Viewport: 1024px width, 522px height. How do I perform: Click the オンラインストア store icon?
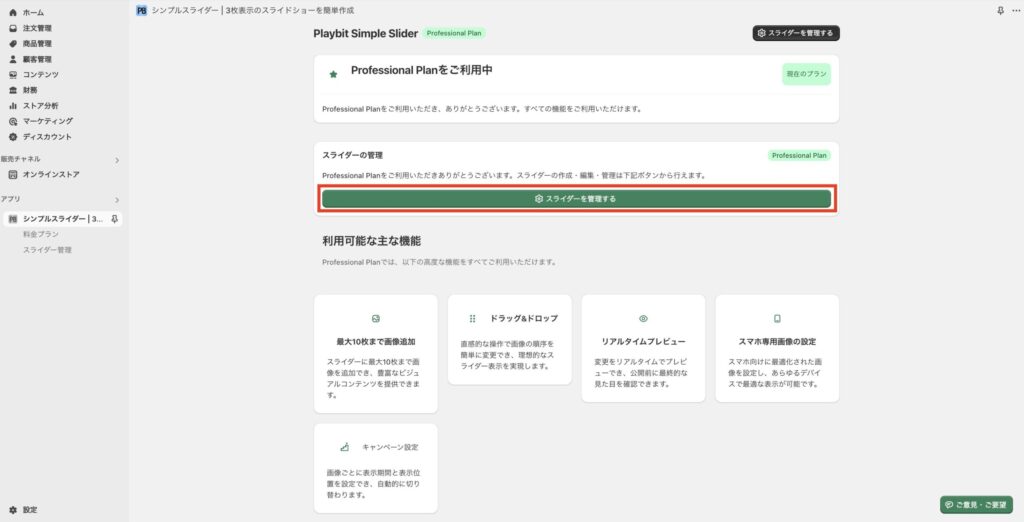tap(12, 174)
